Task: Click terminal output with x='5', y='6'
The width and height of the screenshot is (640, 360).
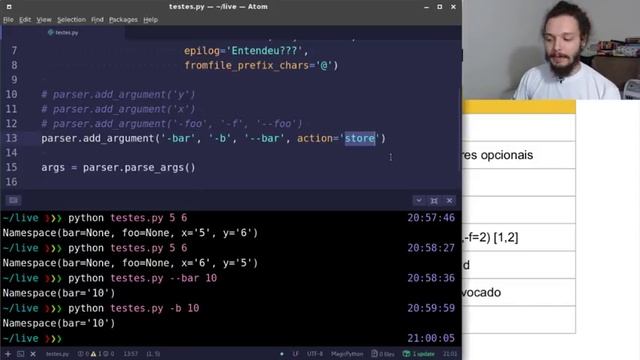Action: click(130, 233)
